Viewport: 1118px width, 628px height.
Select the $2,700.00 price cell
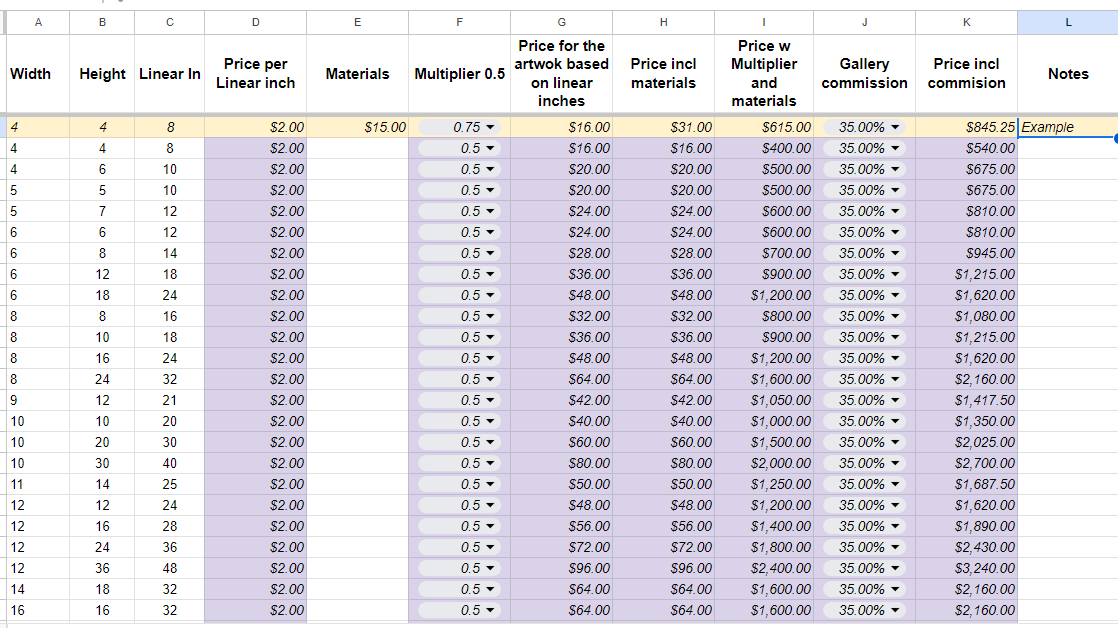[966, 463]
